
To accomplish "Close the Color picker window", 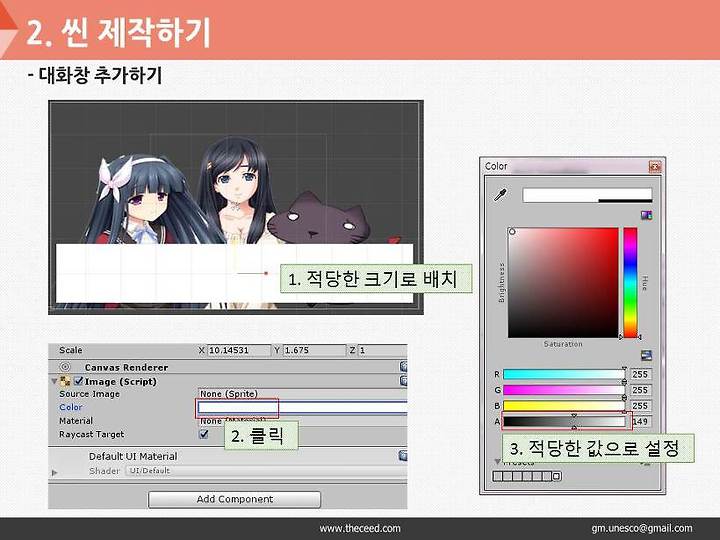I will coord(655,166).
